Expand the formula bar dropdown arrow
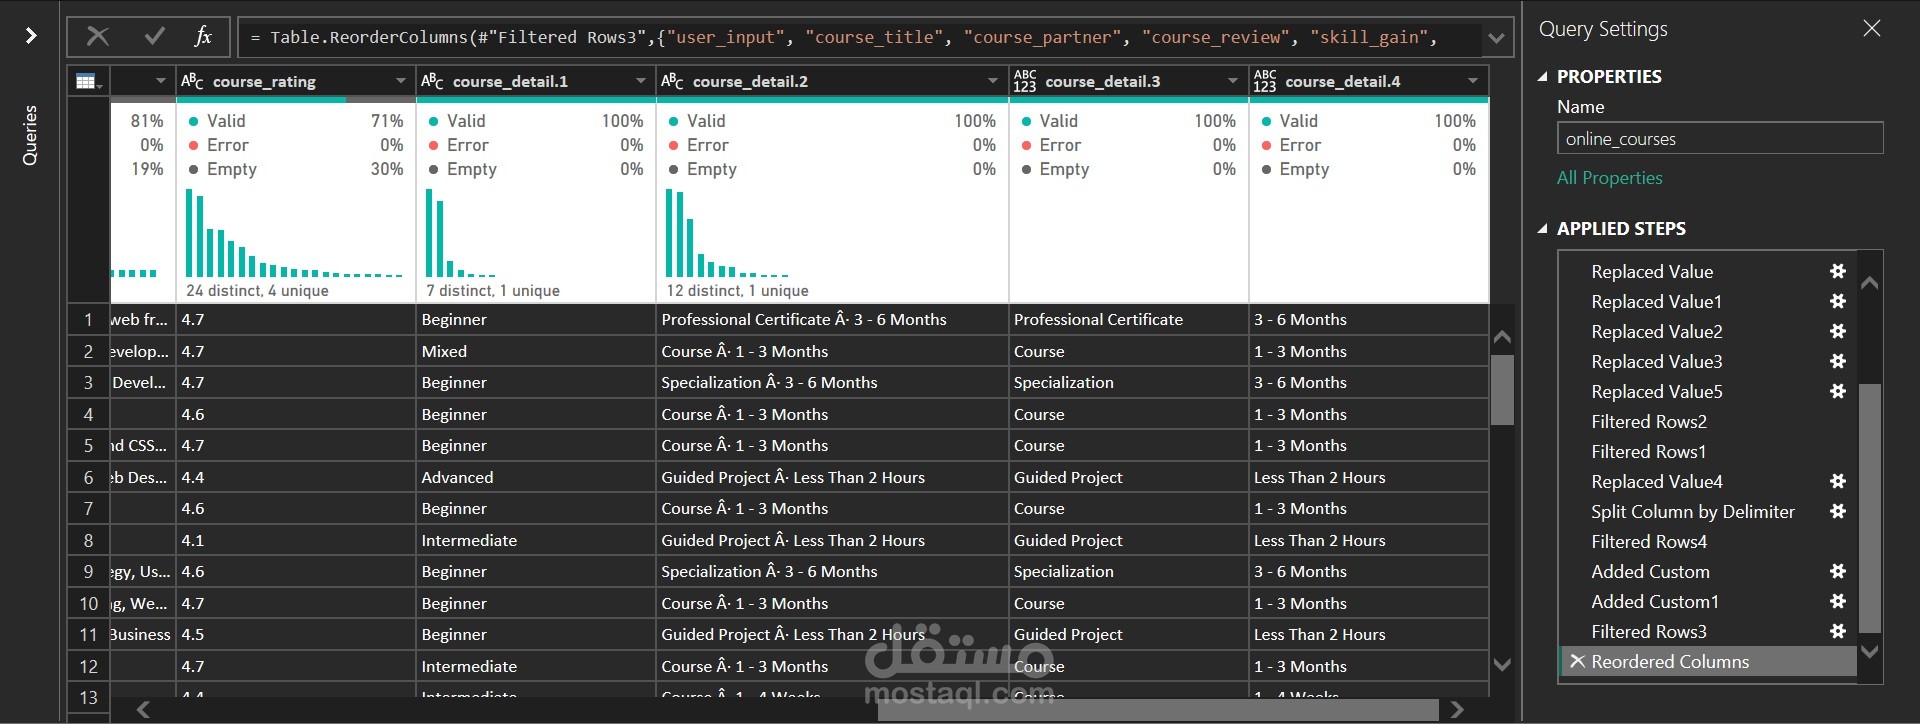Screen dimensions: 1920x724 click(1496, 38)
